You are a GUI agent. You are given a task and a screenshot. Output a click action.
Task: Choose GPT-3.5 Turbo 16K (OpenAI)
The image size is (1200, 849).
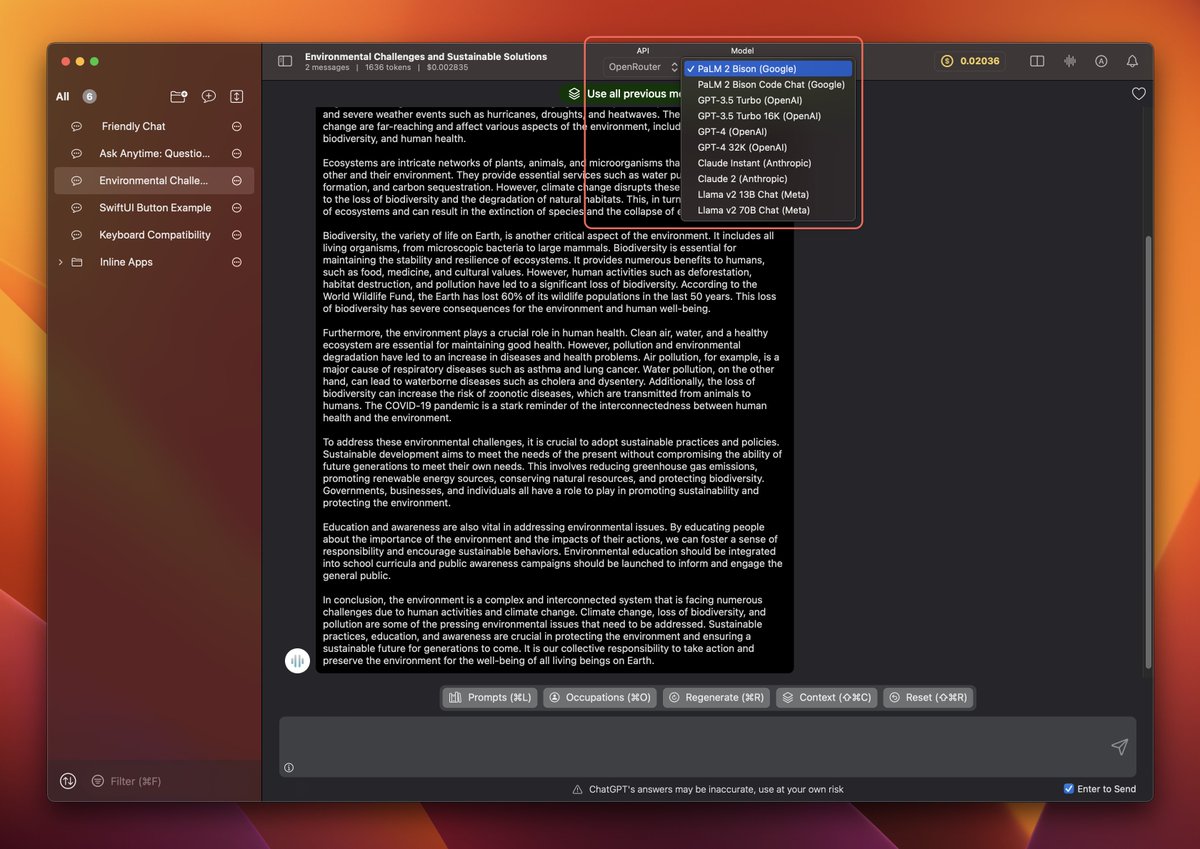coord(768,116)
